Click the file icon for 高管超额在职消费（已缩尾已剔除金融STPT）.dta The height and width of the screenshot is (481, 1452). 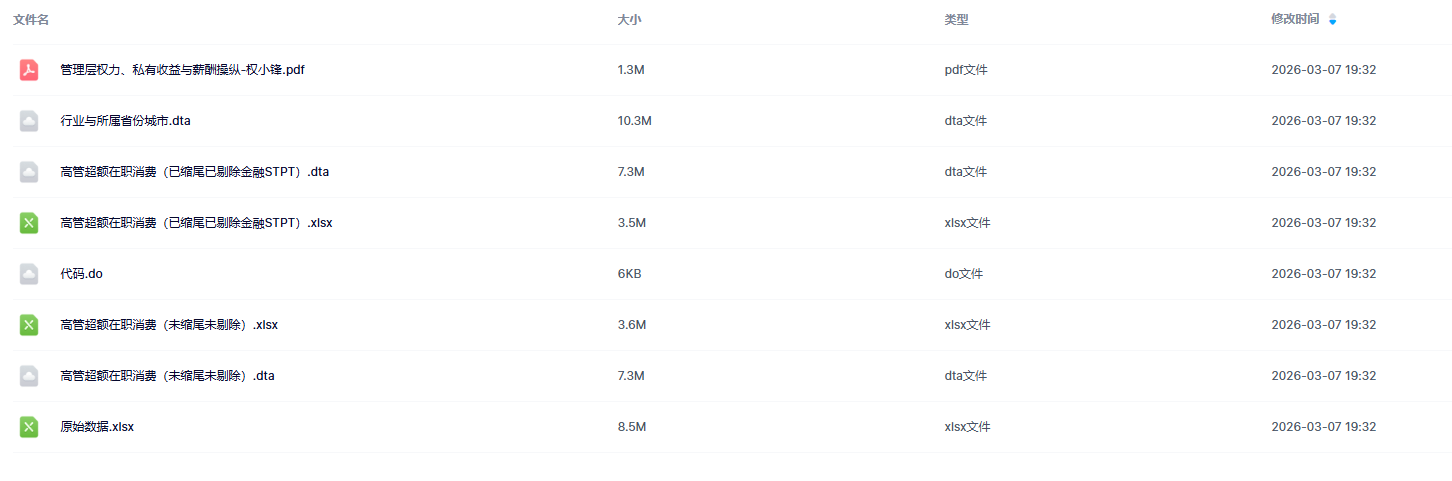pyautogui.click(x=29, y=172)
